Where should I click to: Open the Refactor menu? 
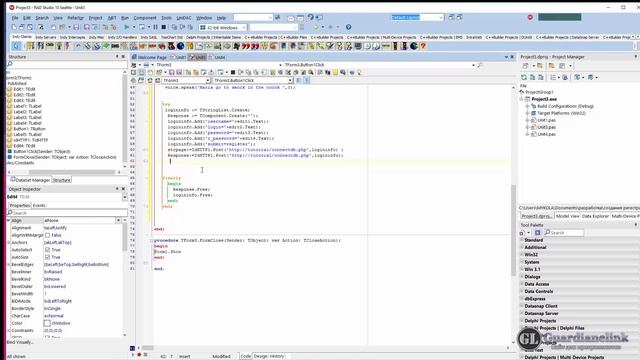[75, 18]
